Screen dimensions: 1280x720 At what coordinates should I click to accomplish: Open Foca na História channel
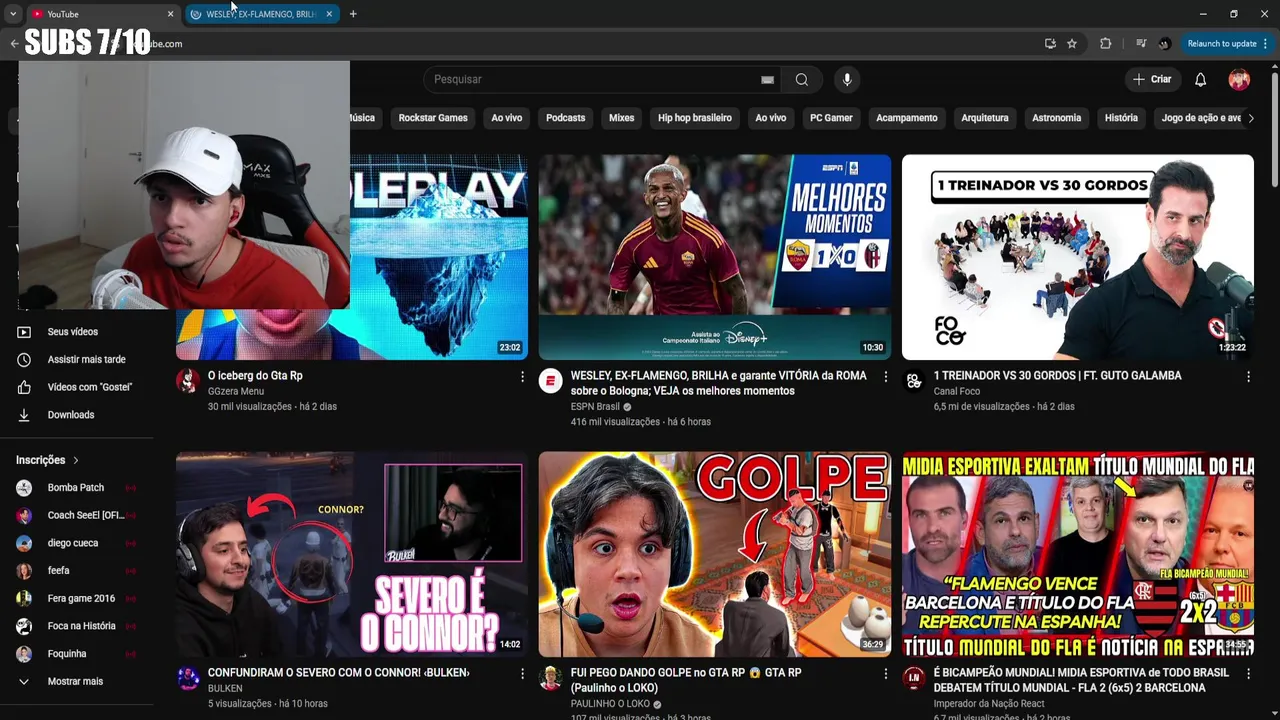pos(76,626)
